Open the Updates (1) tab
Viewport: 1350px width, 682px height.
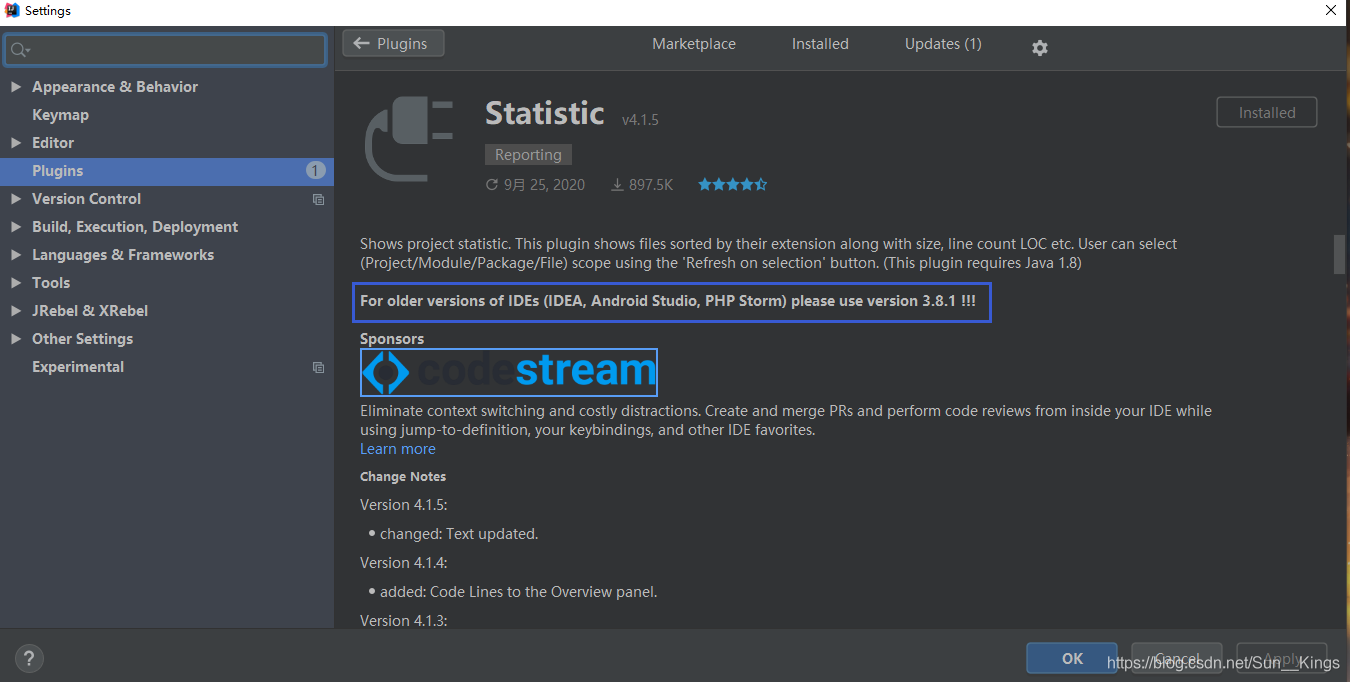click(x=942, y=44)
